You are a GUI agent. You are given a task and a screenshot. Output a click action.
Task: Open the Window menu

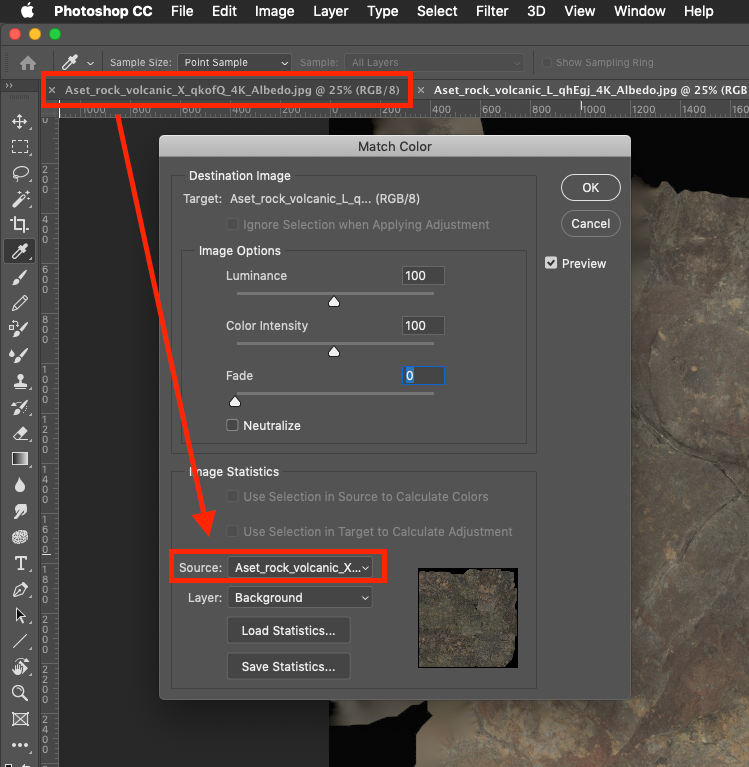tap(639, 11)
